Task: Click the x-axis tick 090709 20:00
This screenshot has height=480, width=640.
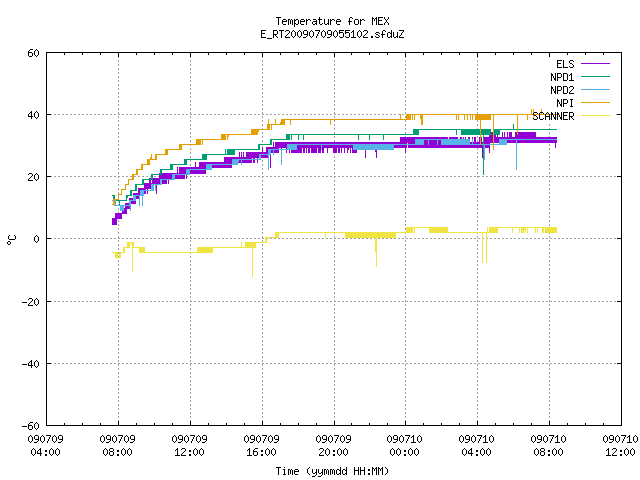Action: (333, 446)
